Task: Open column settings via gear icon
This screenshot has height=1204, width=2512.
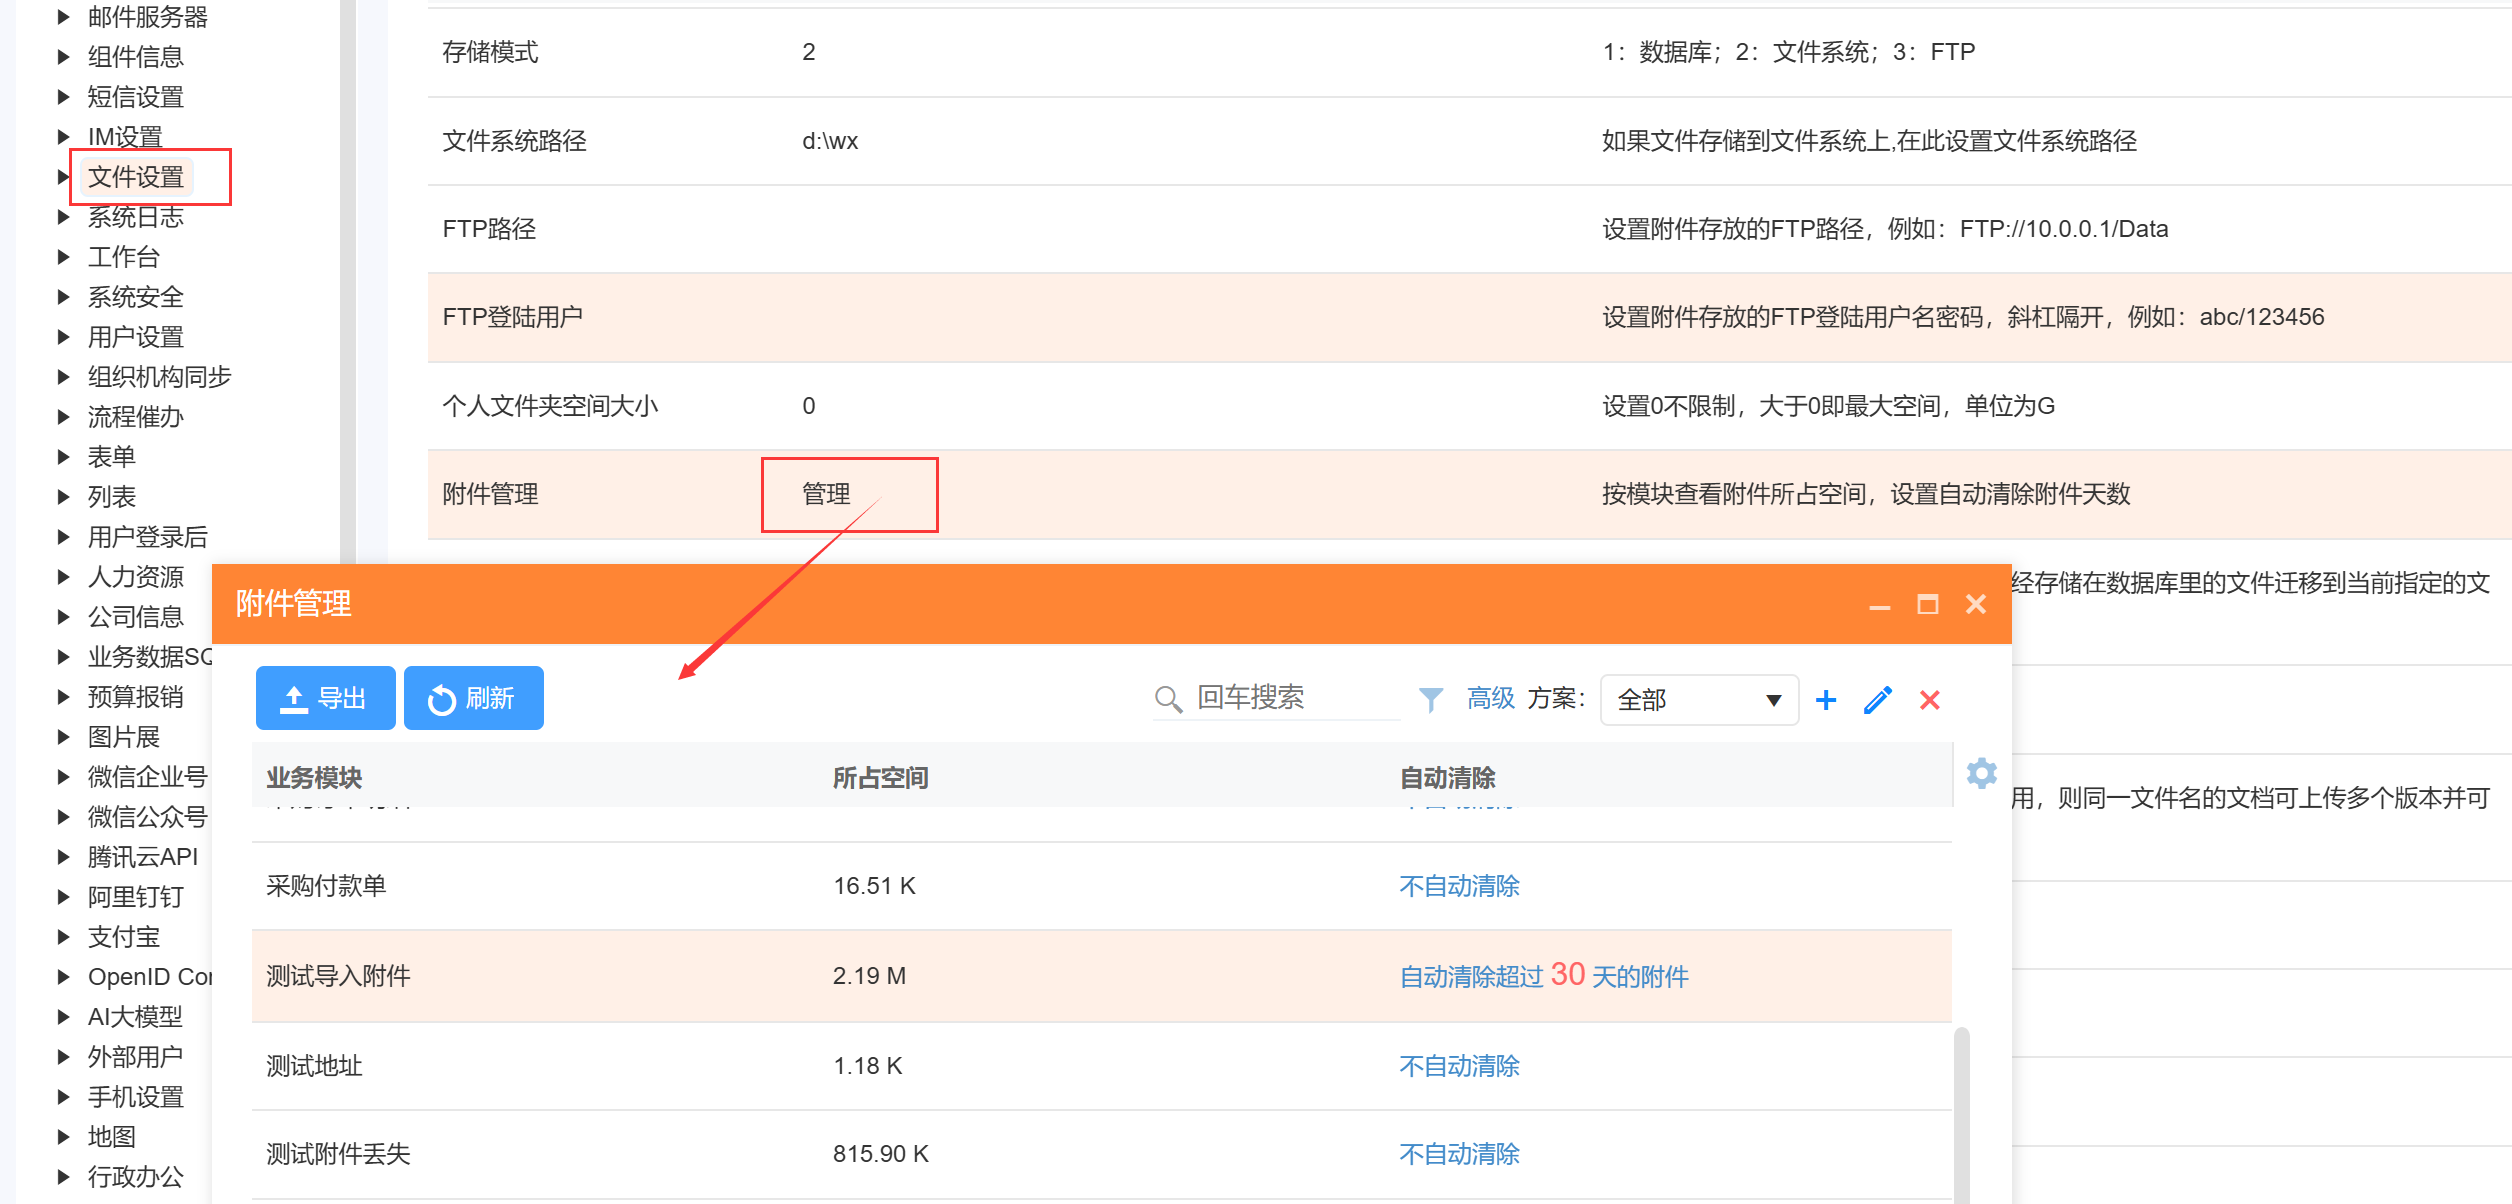Action: [x=1981, y=773]
